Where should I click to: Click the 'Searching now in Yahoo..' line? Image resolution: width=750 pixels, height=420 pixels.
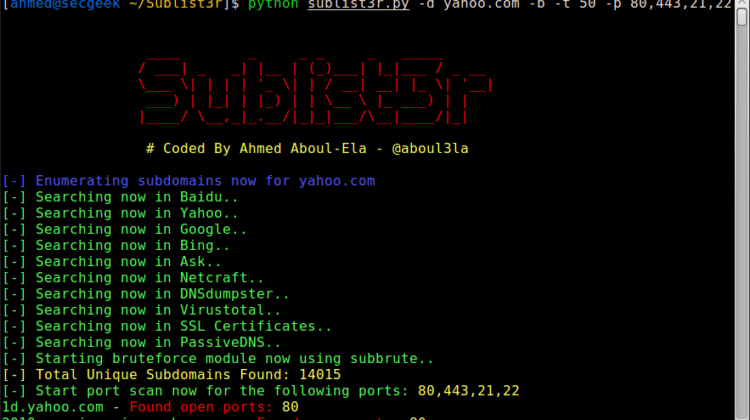pos(120,213)
